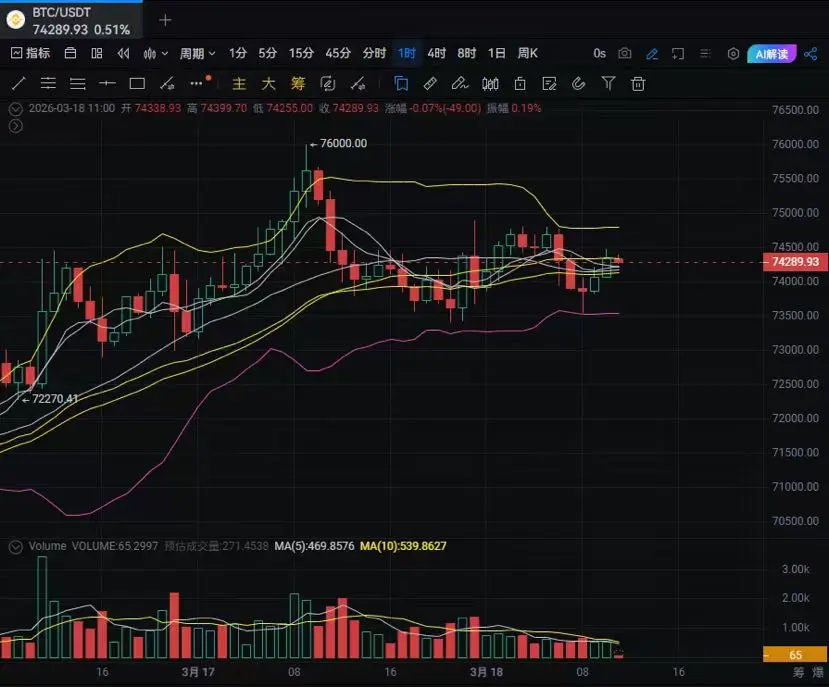Image resolution: width=829 pixels, height=687 pixels.
Task: Click the rotate/refresh square icon
Action: 328,84
